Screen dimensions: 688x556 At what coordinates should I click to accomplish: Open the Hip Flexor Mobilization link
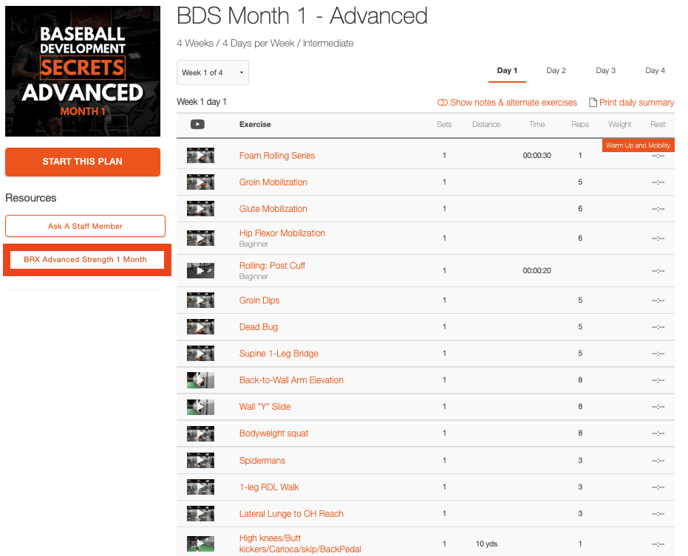(x=282, y=233)
